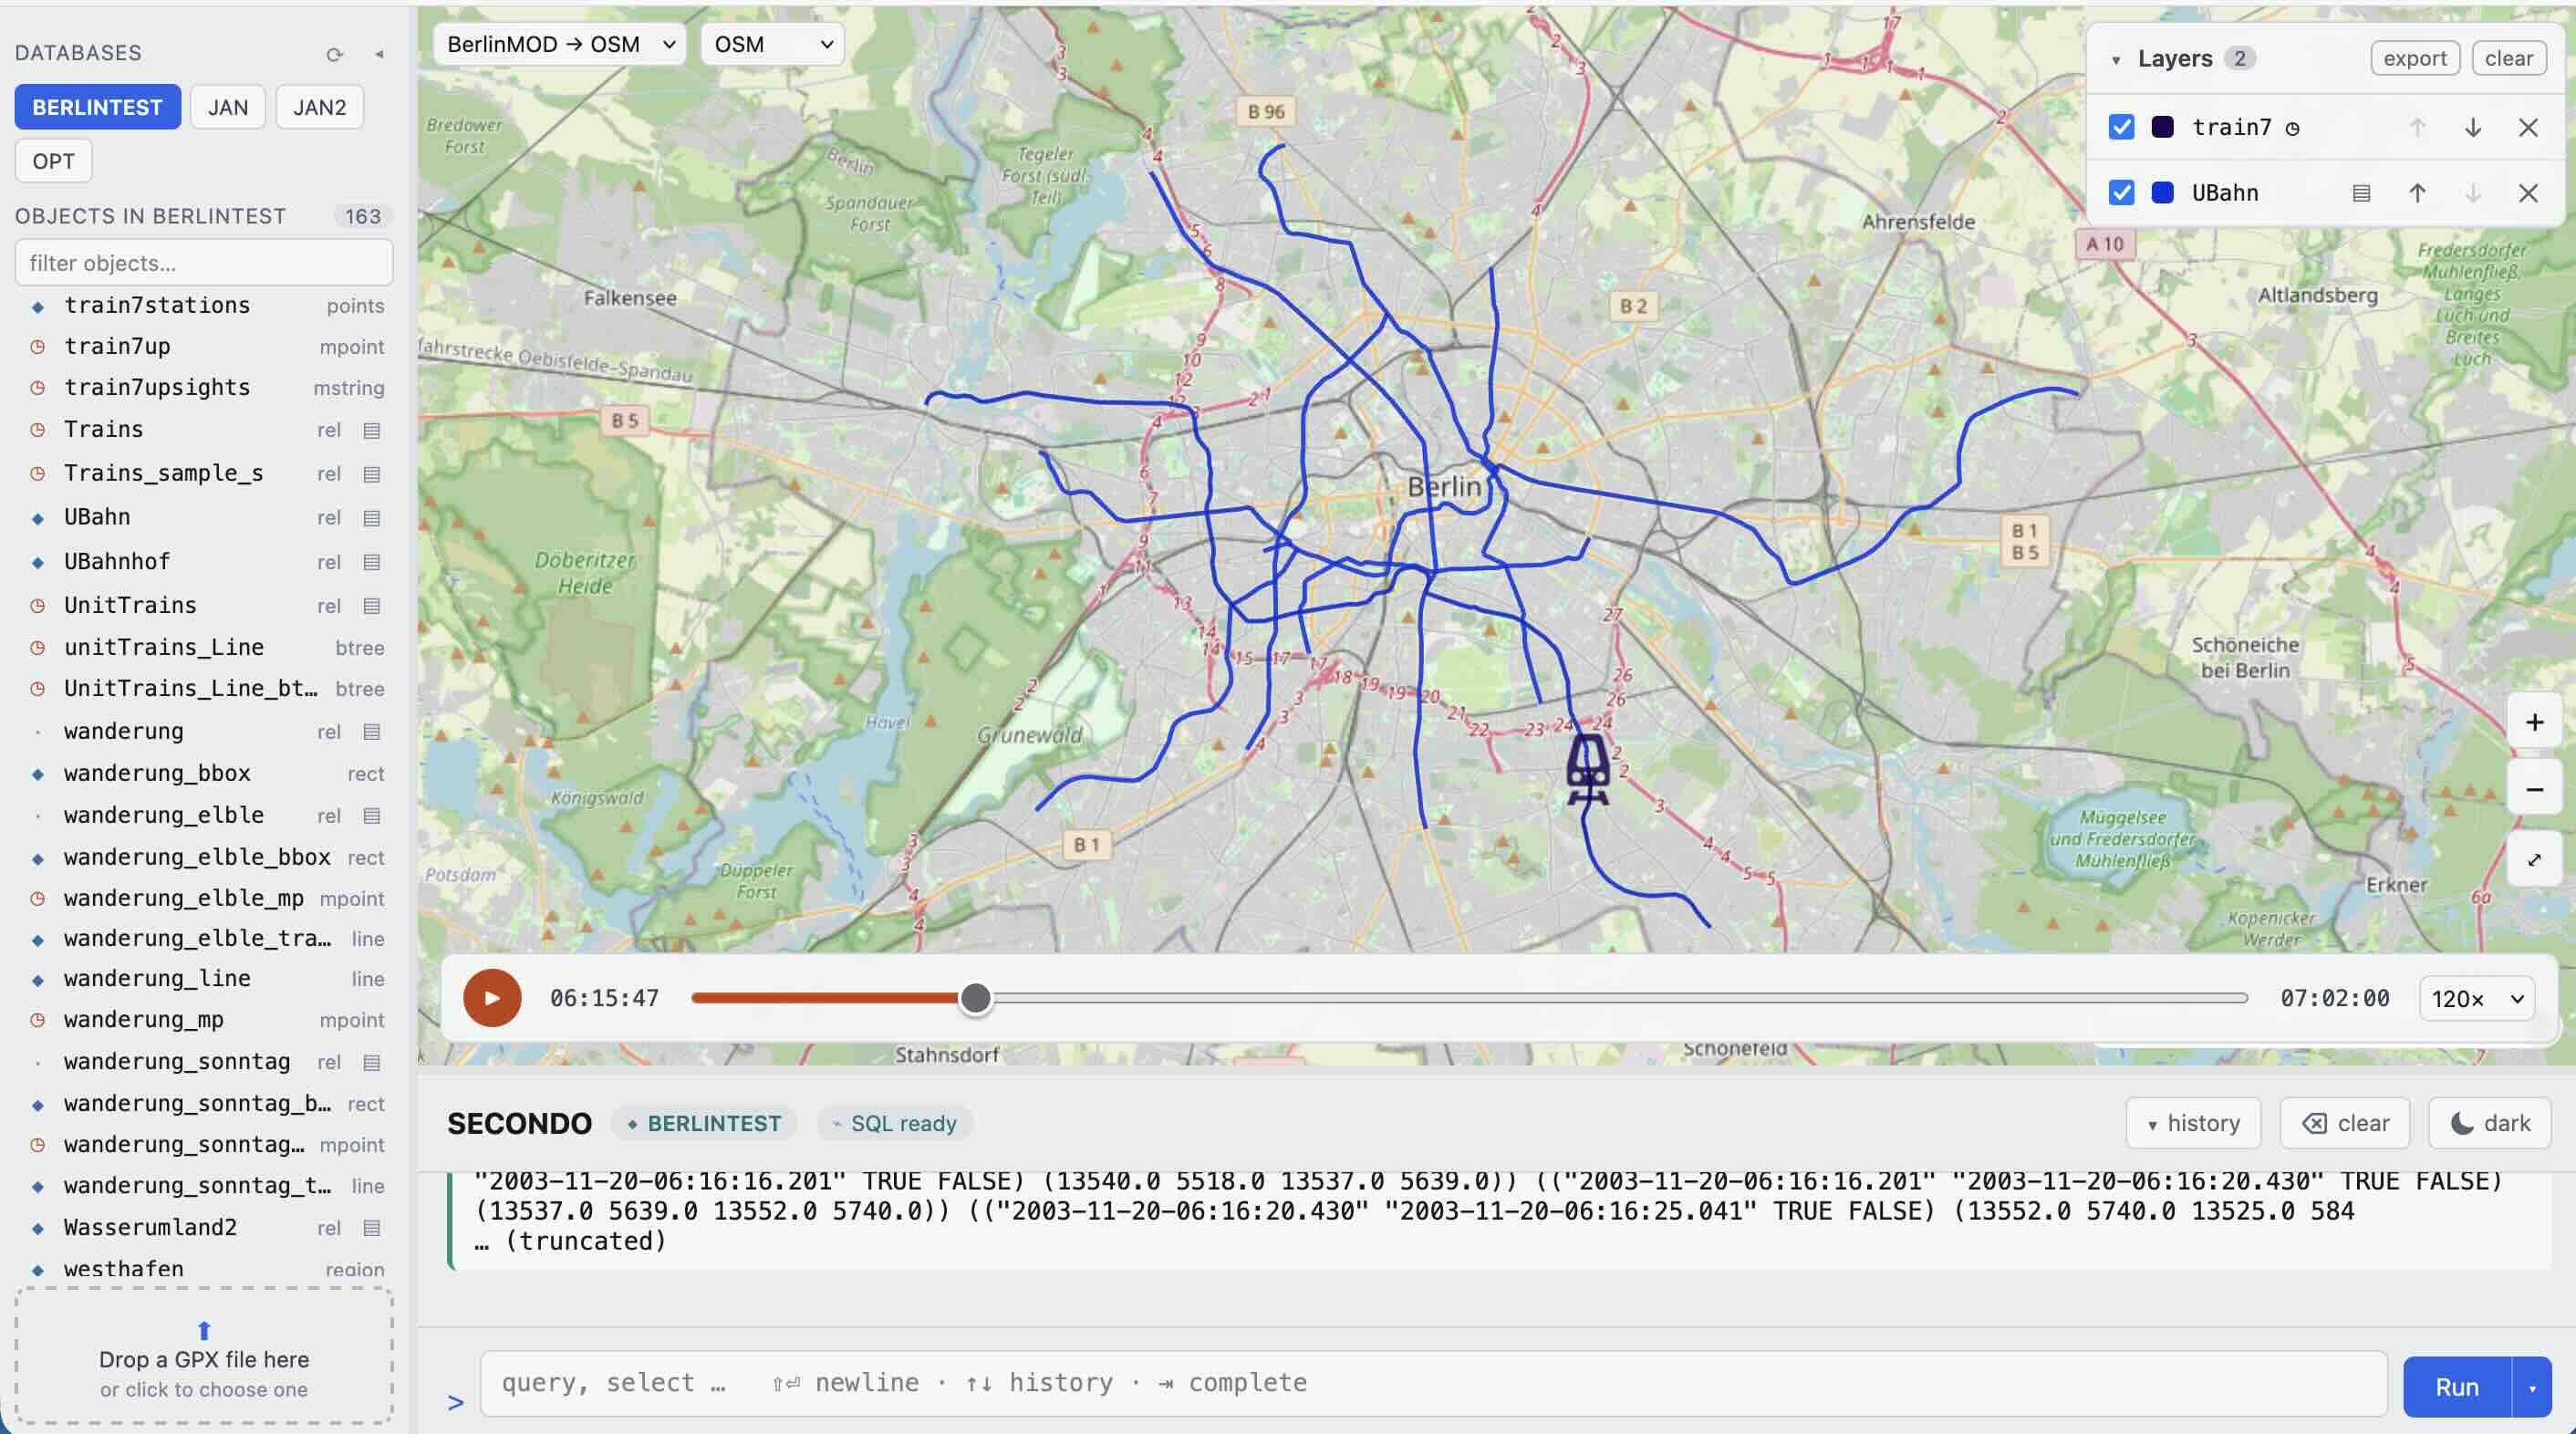Image resolution: width=2576 pixels, height=1434 pixels.
Task: Select the train7upsights object
Action: click(x=204, y=388)
